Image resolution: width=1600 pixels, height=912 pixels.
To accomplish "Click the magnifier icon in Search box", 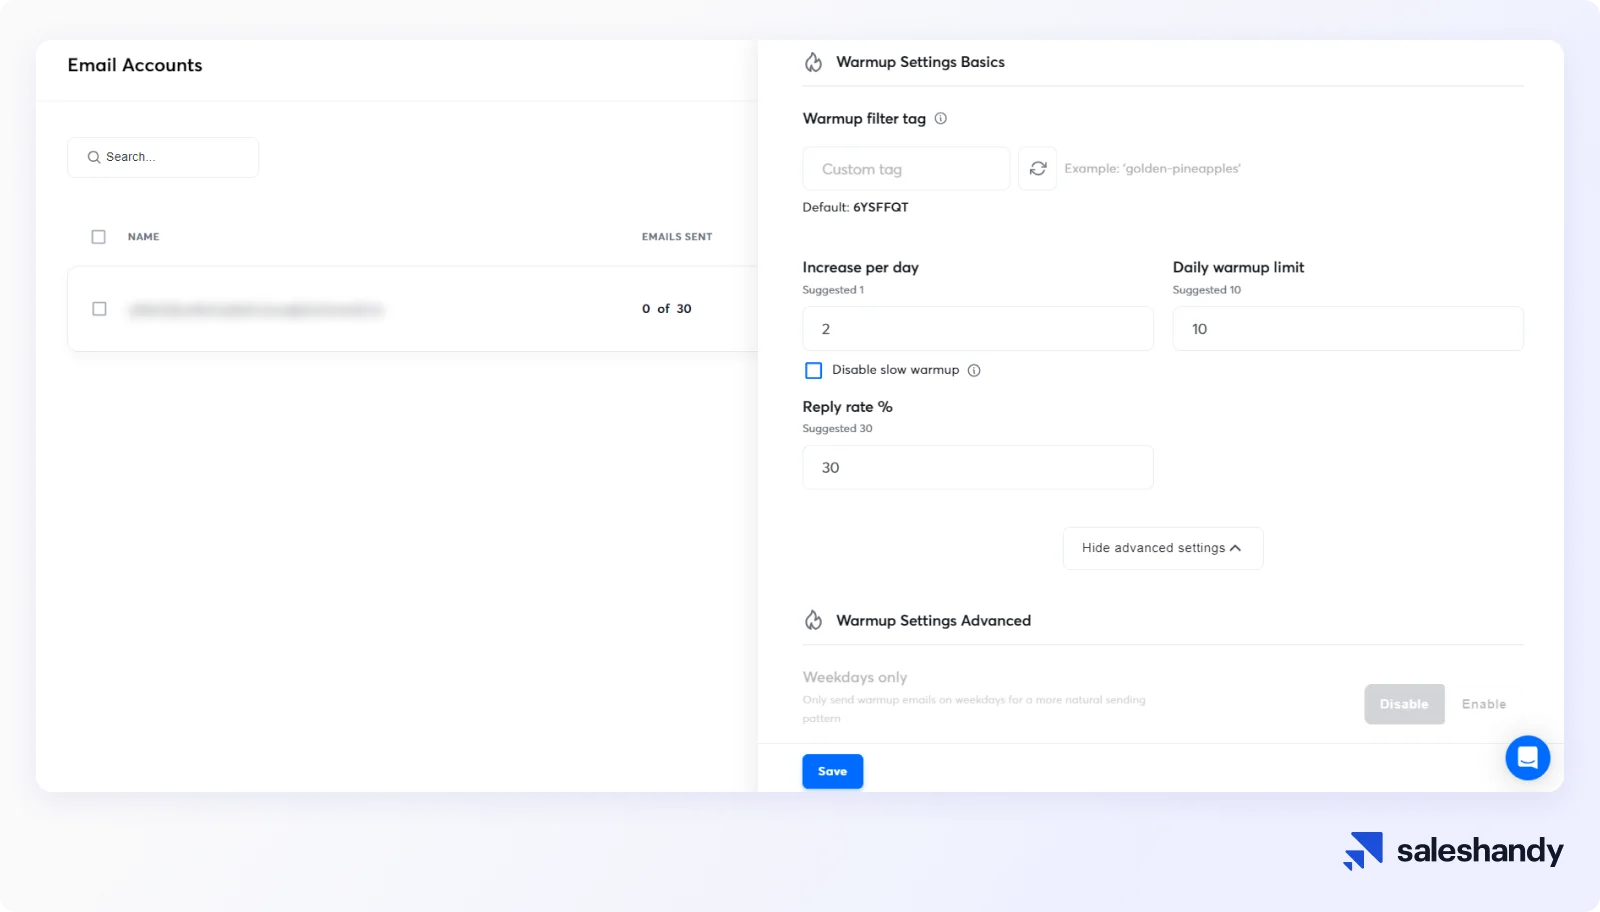I will [94, 157].
